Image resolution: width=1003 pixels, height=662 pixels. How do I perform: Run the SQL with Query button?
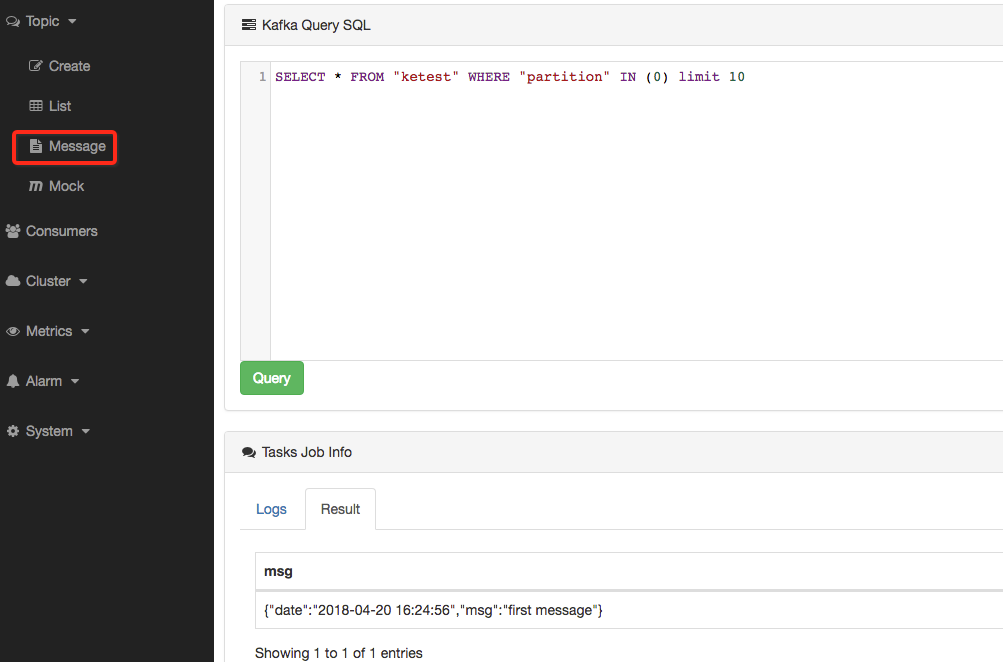[272, 378]
